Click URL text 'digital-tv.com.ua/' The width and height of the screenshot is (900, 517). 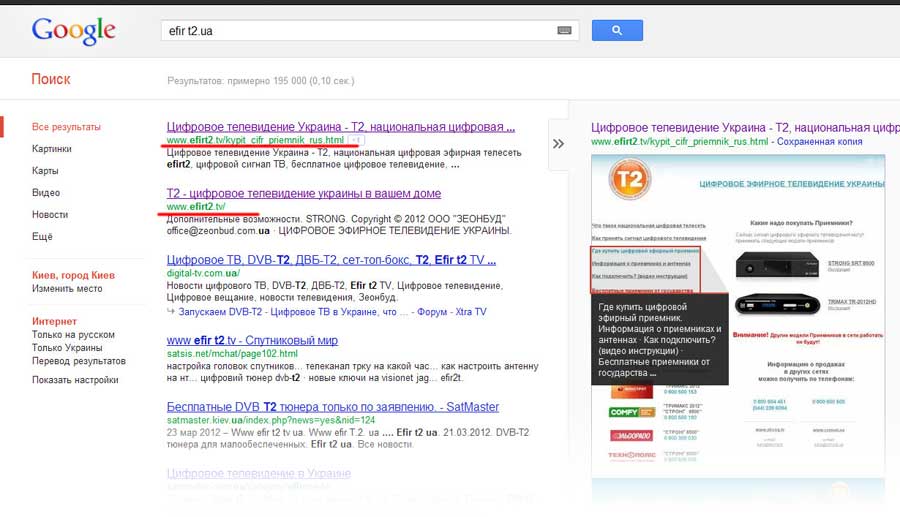click(x=203, y=273)
